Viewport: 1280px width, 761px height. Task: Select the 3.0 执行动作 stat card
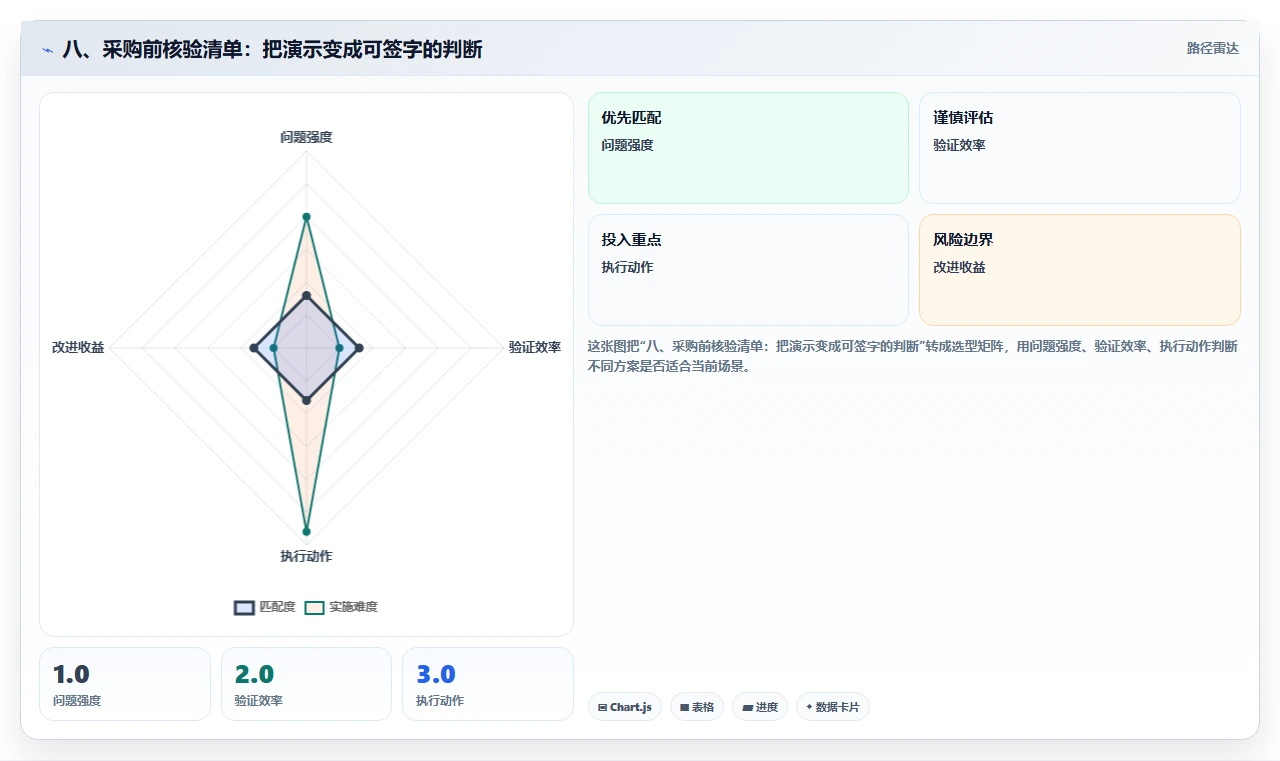point(488,684)
